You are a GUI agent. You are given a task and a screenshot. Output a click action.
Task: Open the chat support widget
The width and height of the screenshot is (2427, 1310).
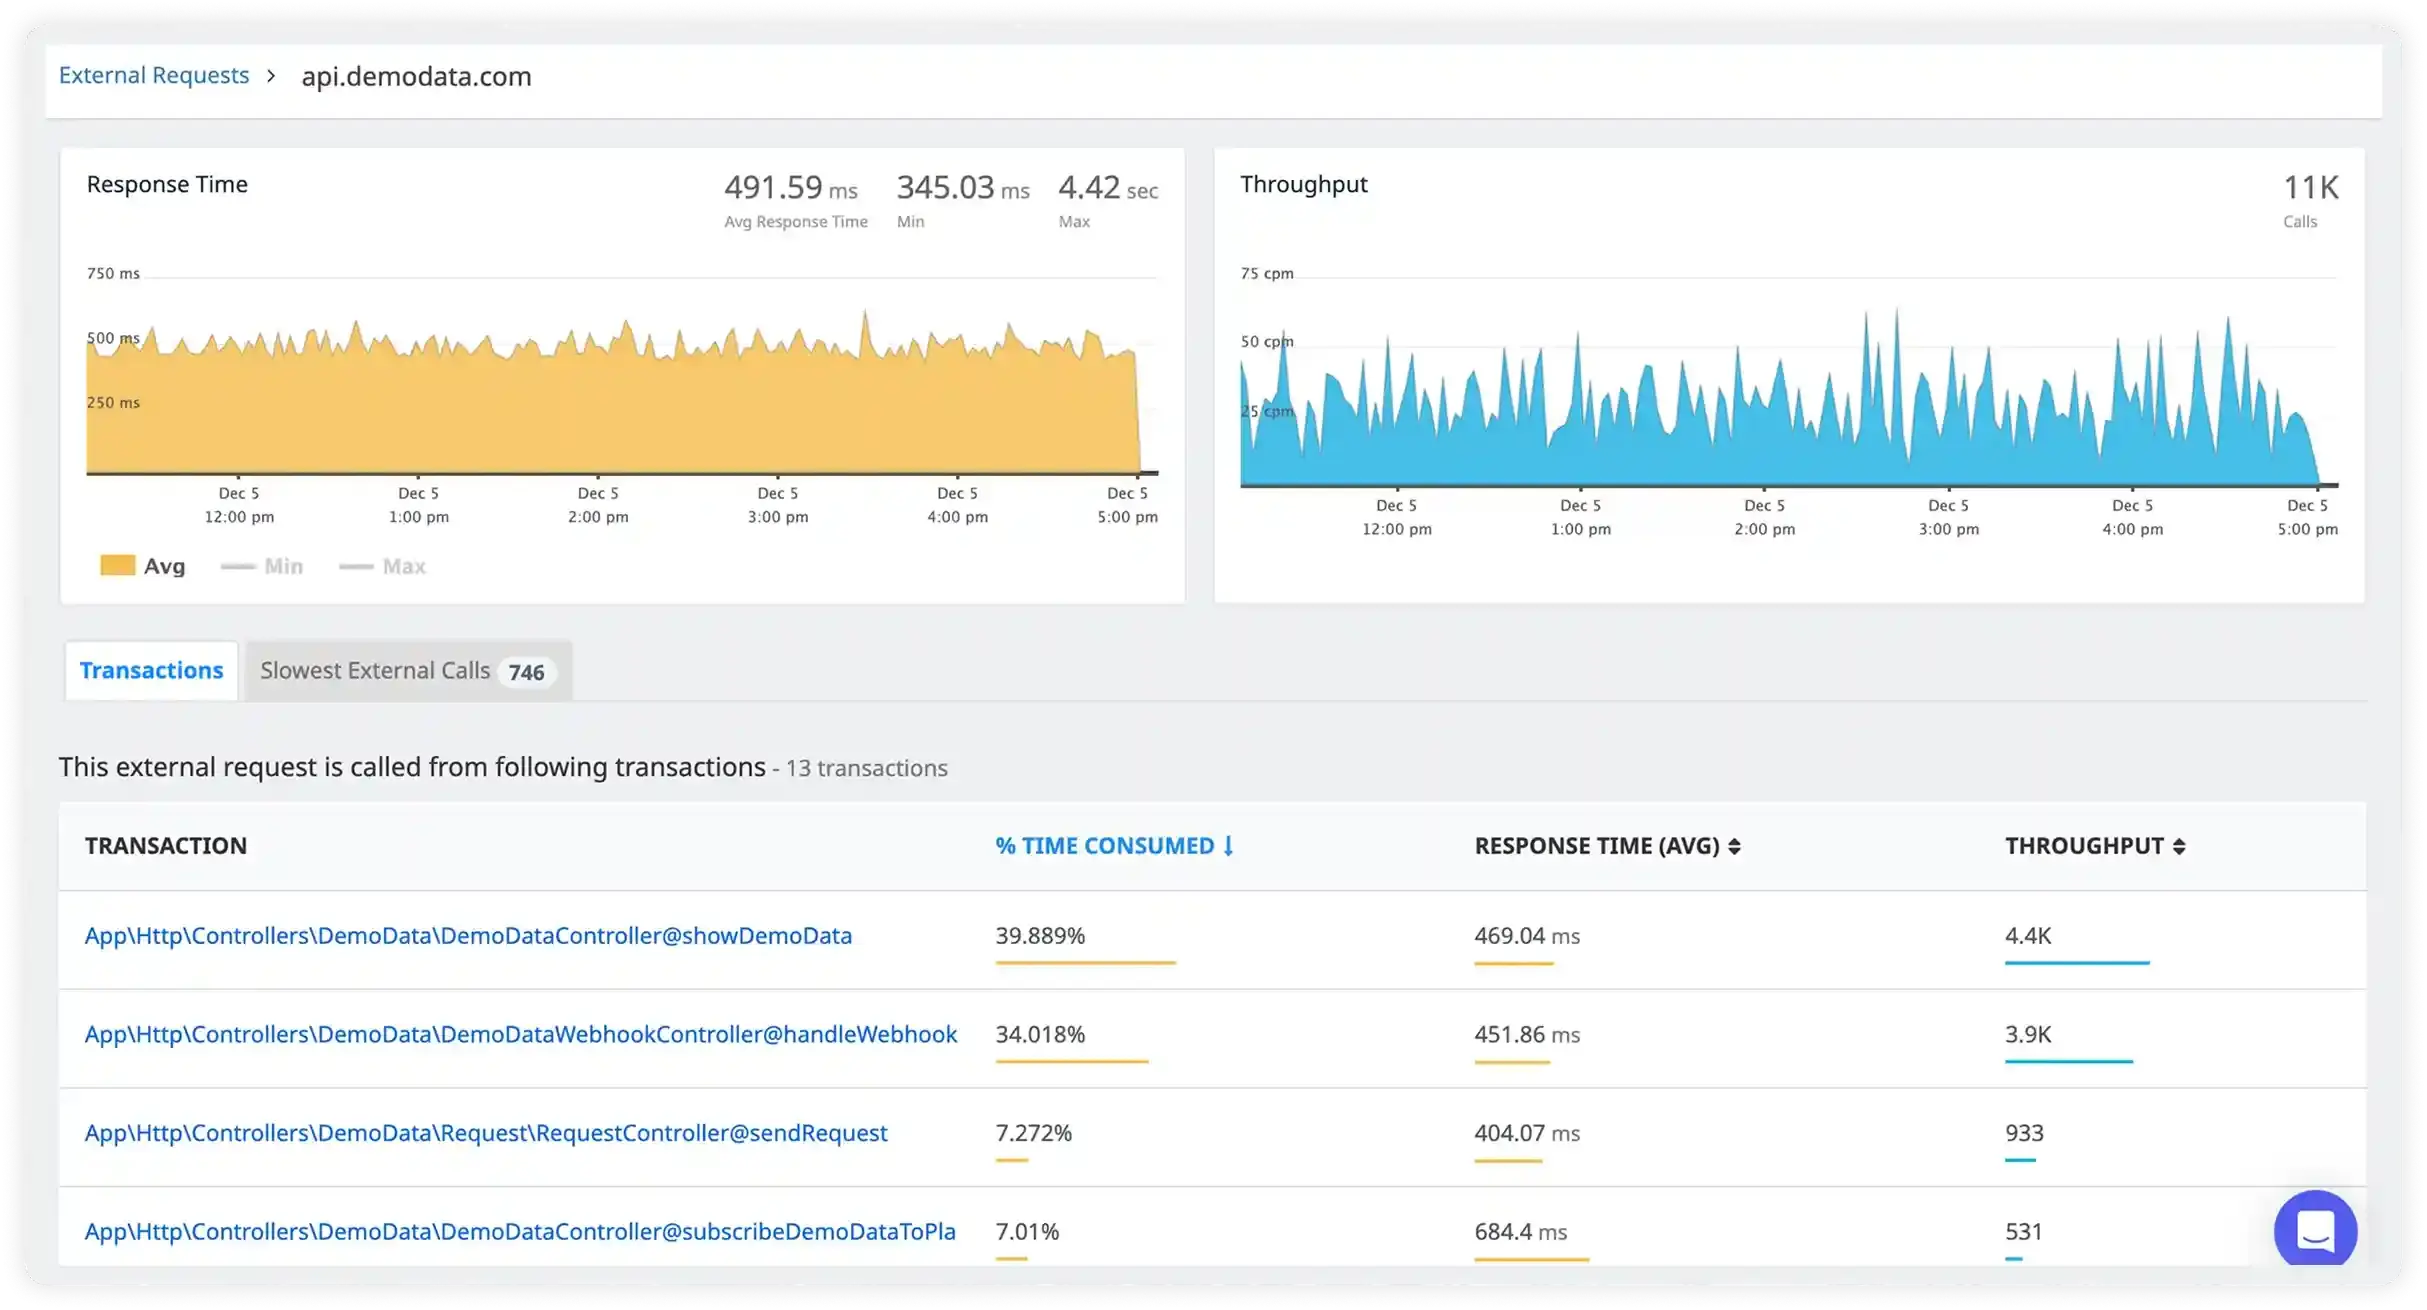coord(2316,1230)
